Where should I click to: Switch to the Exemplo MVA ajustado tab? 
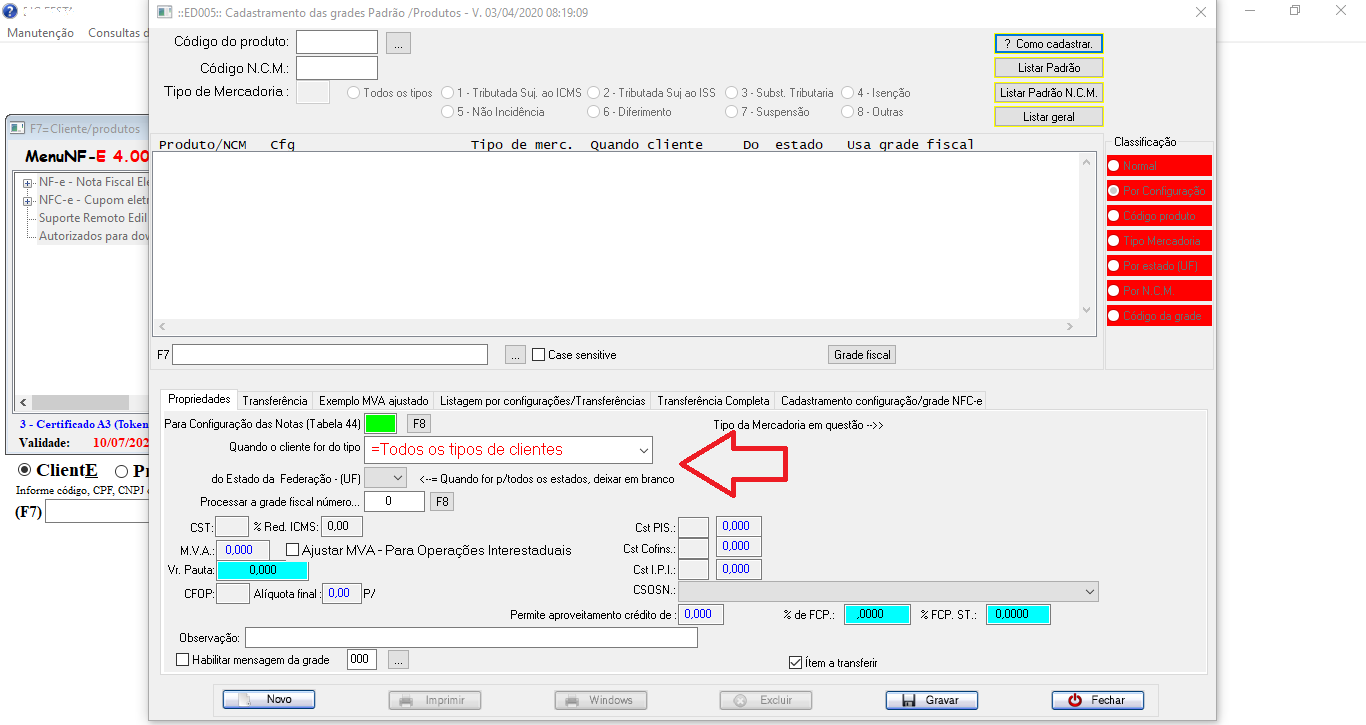(x=373, y=401)
